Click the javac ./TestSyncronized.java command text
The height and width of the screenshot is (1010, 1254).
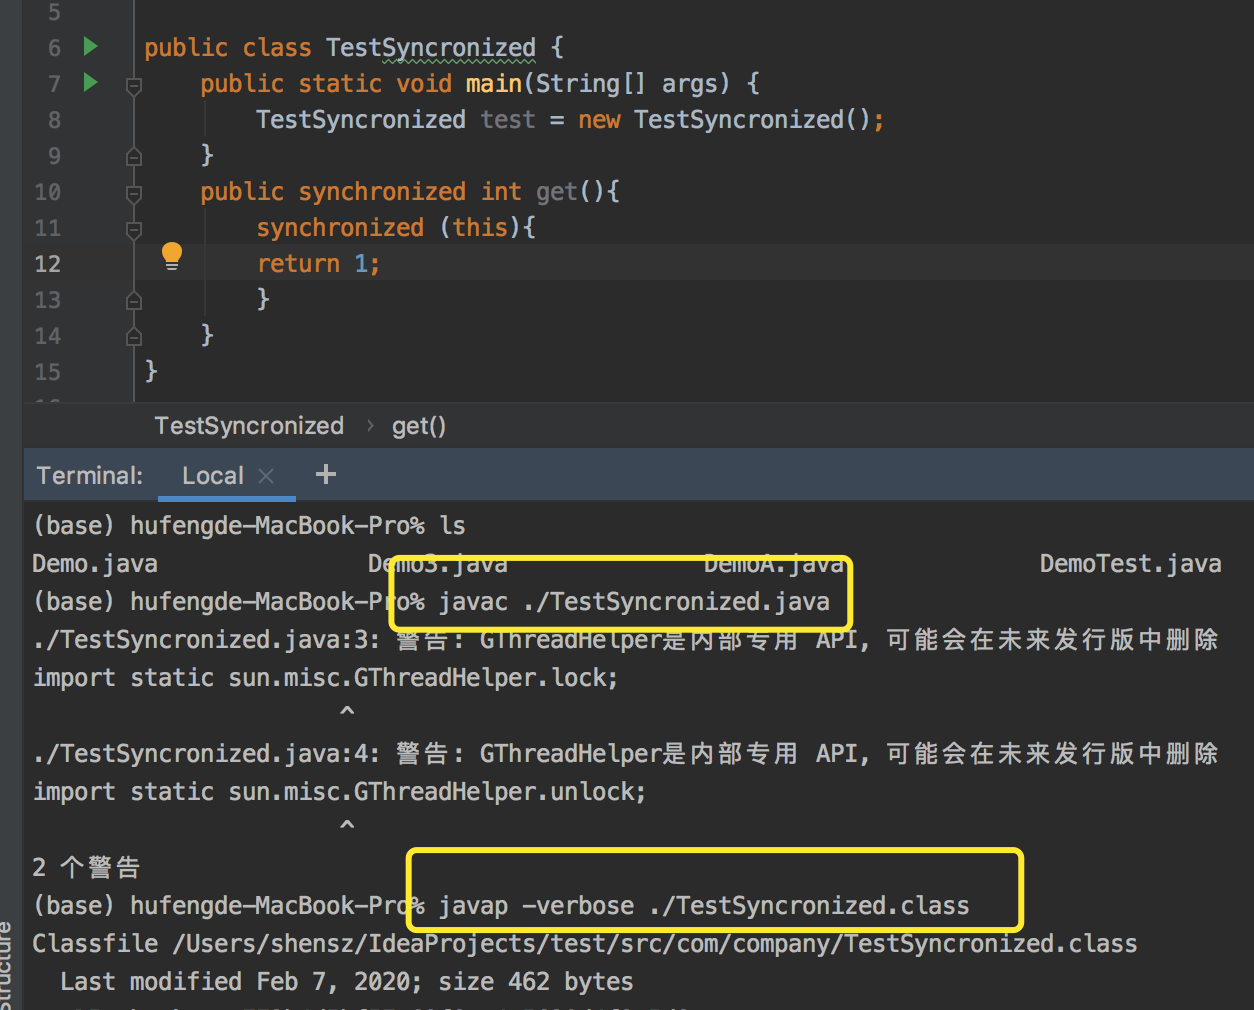(634, 602)
